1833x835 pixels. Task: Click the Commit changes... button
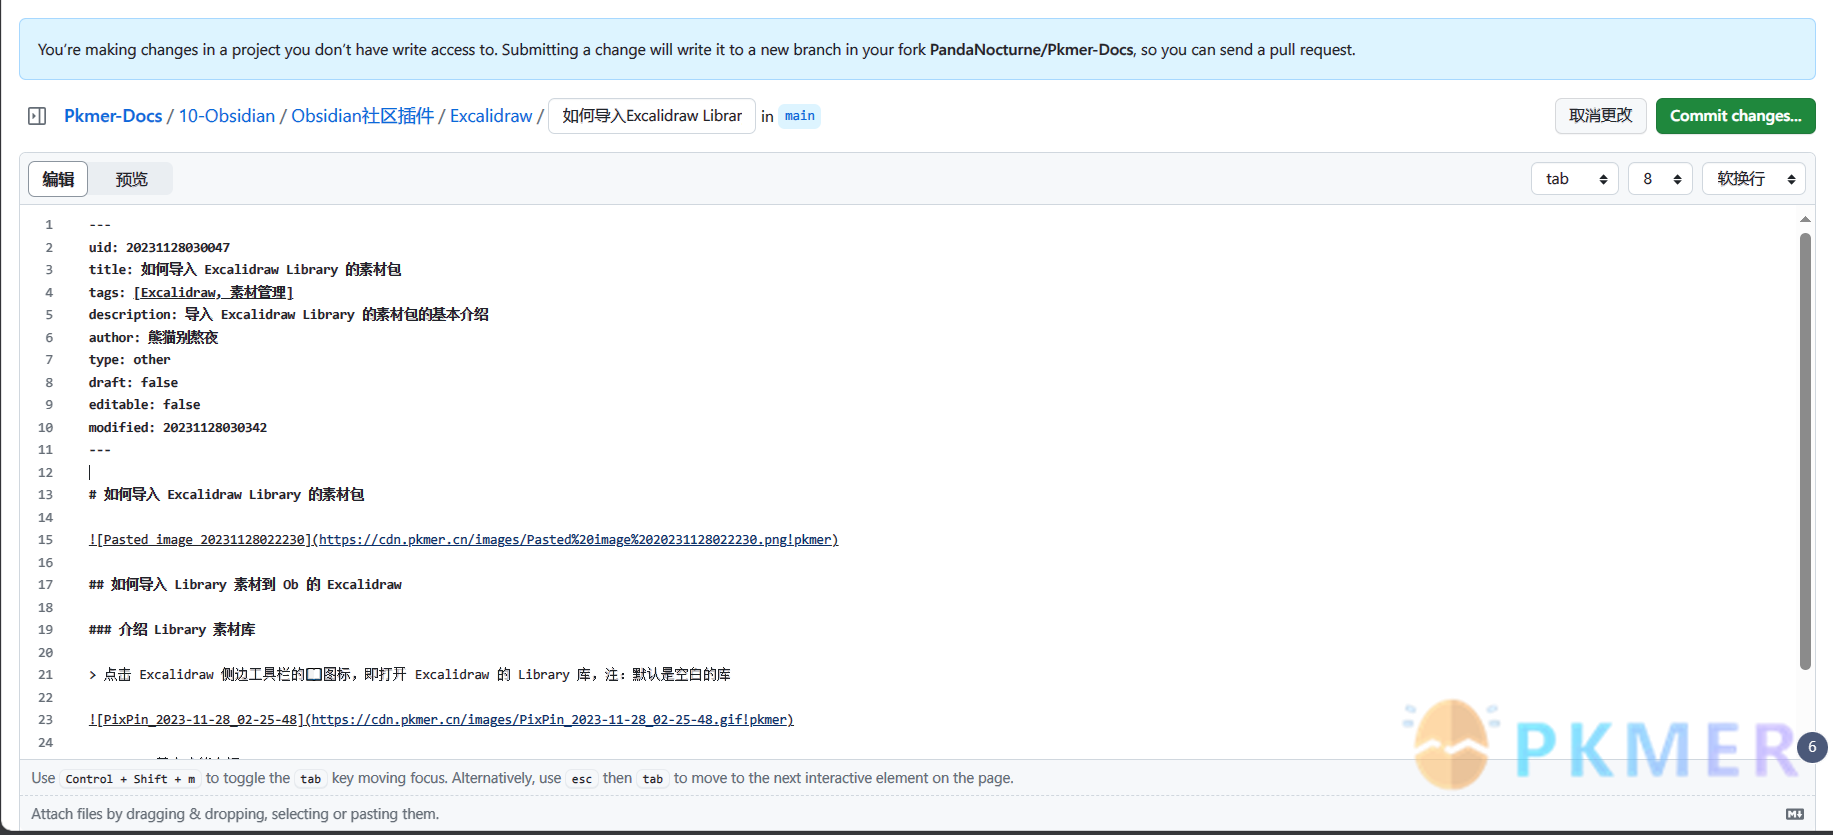(x=1735, y=116)
